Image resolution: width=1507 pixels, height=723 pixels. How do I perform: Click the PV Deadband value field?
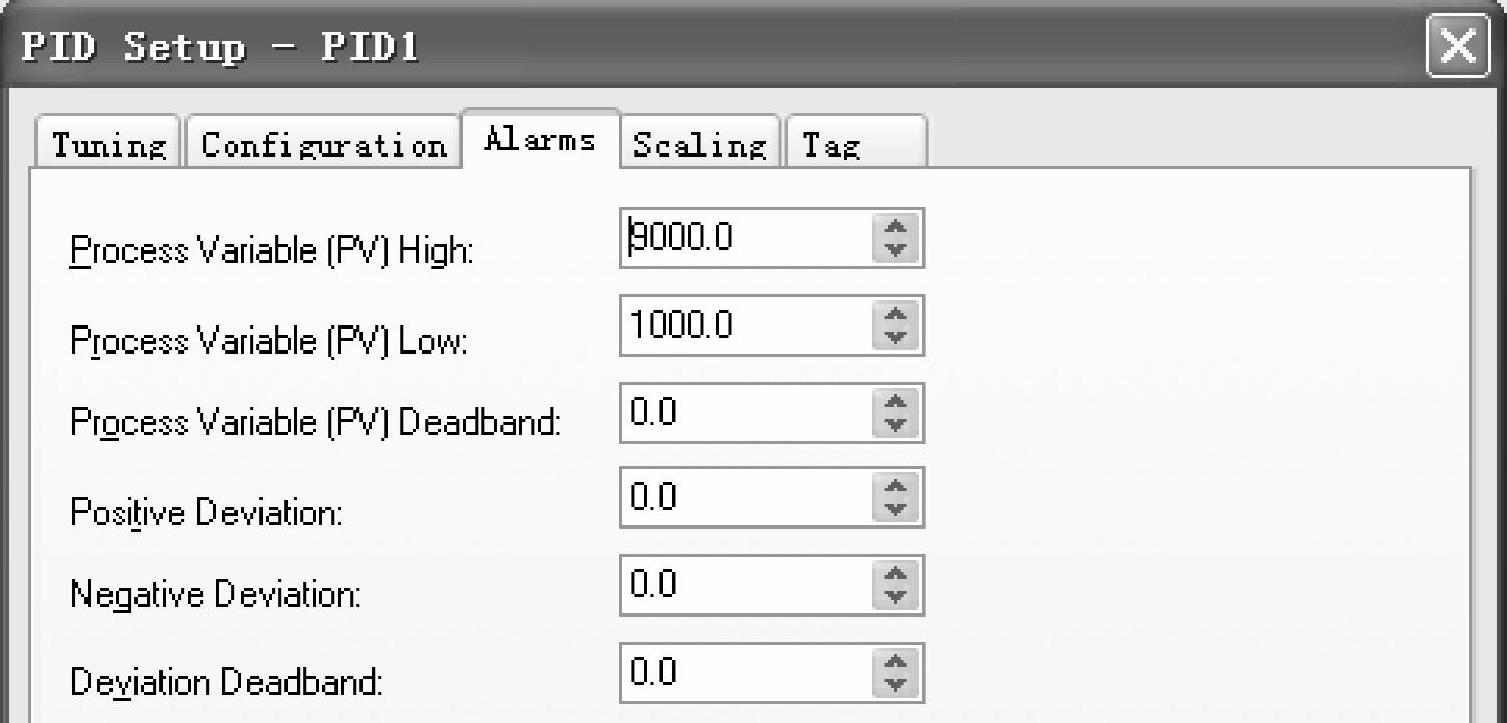747,412
